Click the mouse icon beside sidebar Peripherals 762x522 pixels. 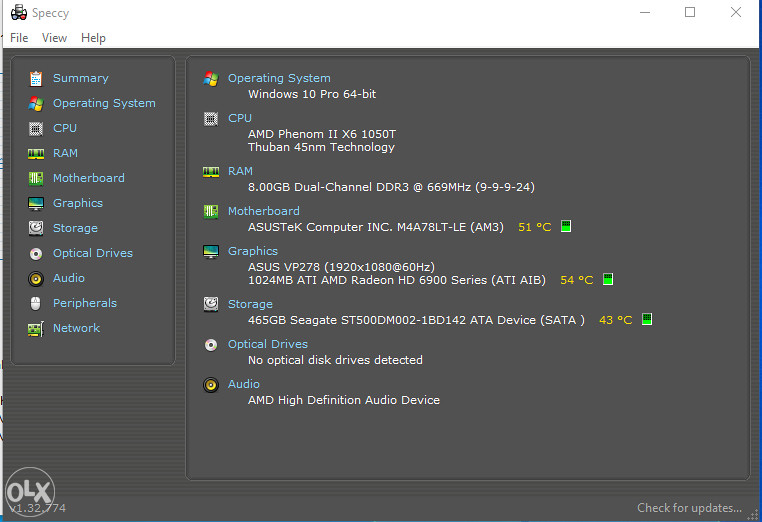click(35, 303)
